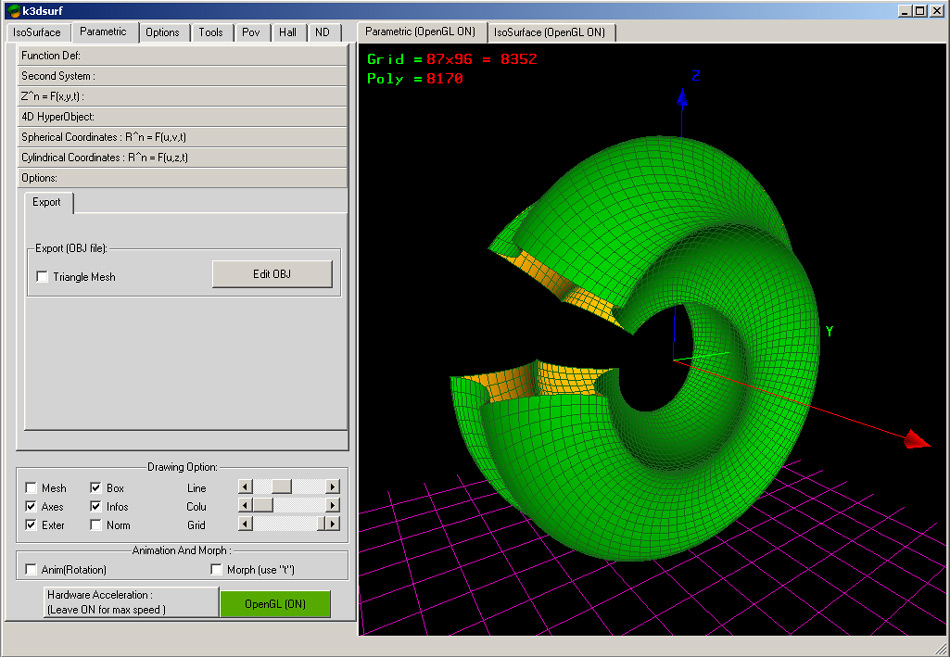Expand the Spherical Coordinates section
Image resolution: width=950 pixels, height=657 pixels.
click(182, 137)
